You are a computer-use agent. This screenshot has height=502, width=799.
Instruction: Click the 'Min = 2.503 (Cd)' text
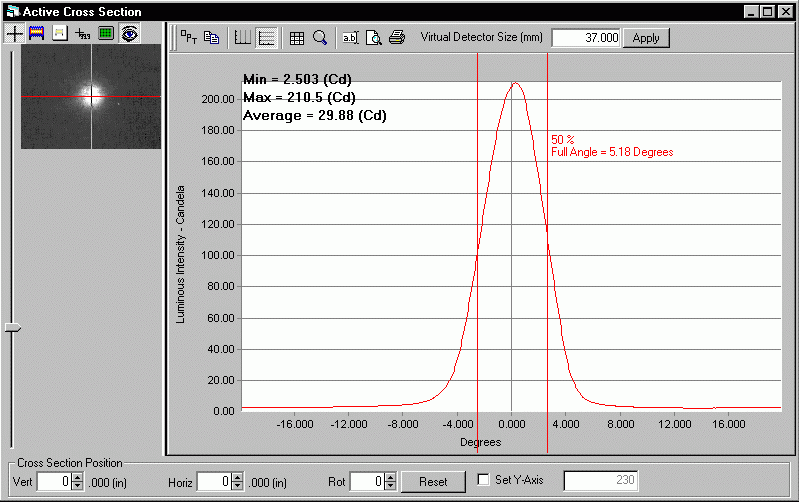(297, 80)
